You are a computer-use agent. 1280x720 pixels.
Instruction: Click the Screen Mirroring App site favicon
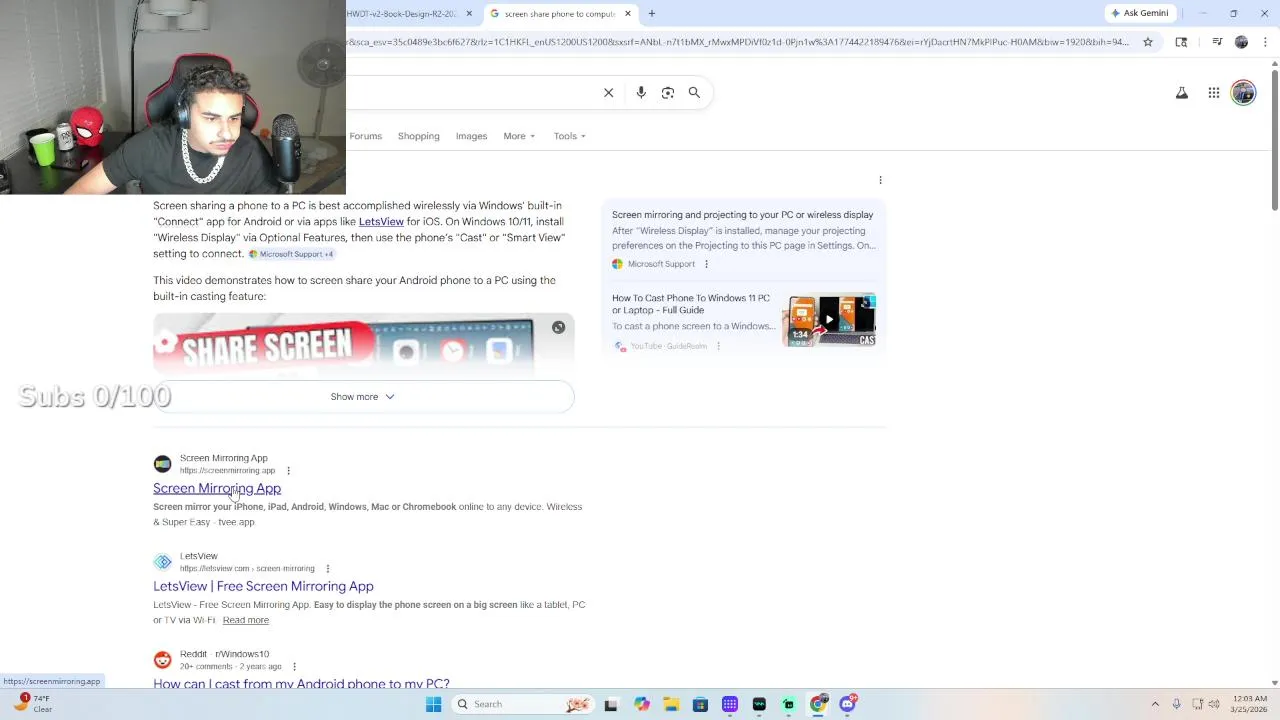pos(162,464)
